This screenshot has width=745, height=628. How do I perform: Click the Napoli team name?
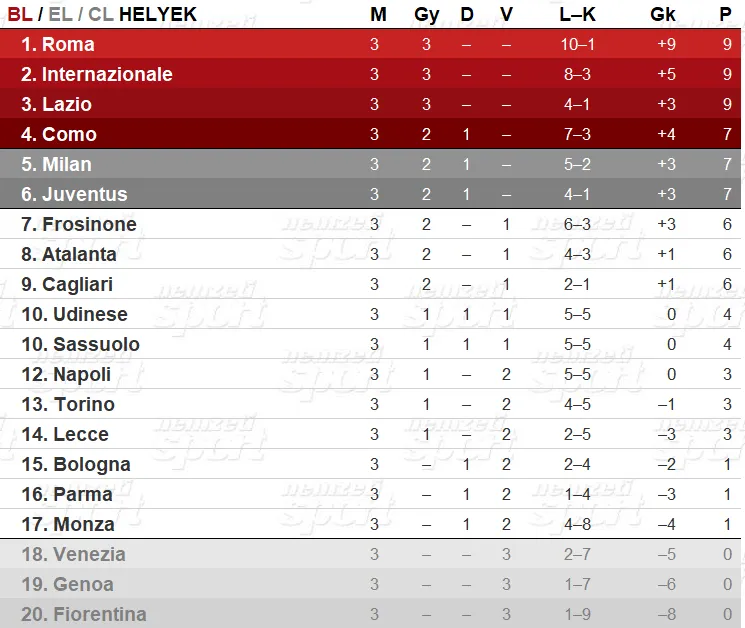[x=82, y=374]
